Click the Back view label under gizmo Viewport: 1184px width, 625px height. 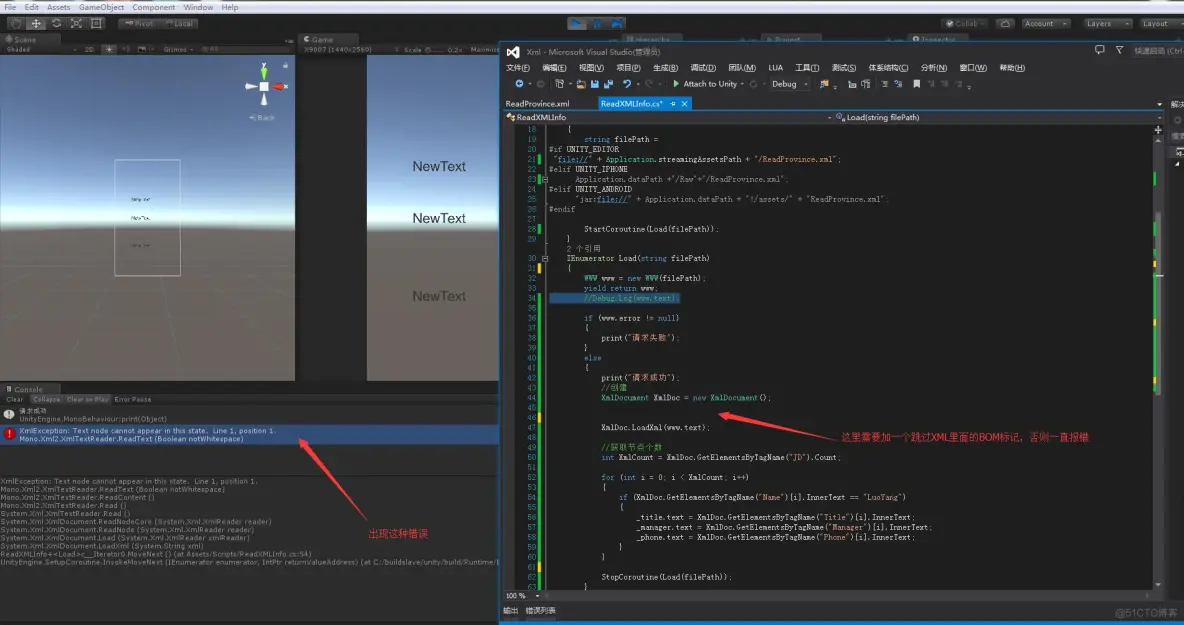[x=262, y=118]
